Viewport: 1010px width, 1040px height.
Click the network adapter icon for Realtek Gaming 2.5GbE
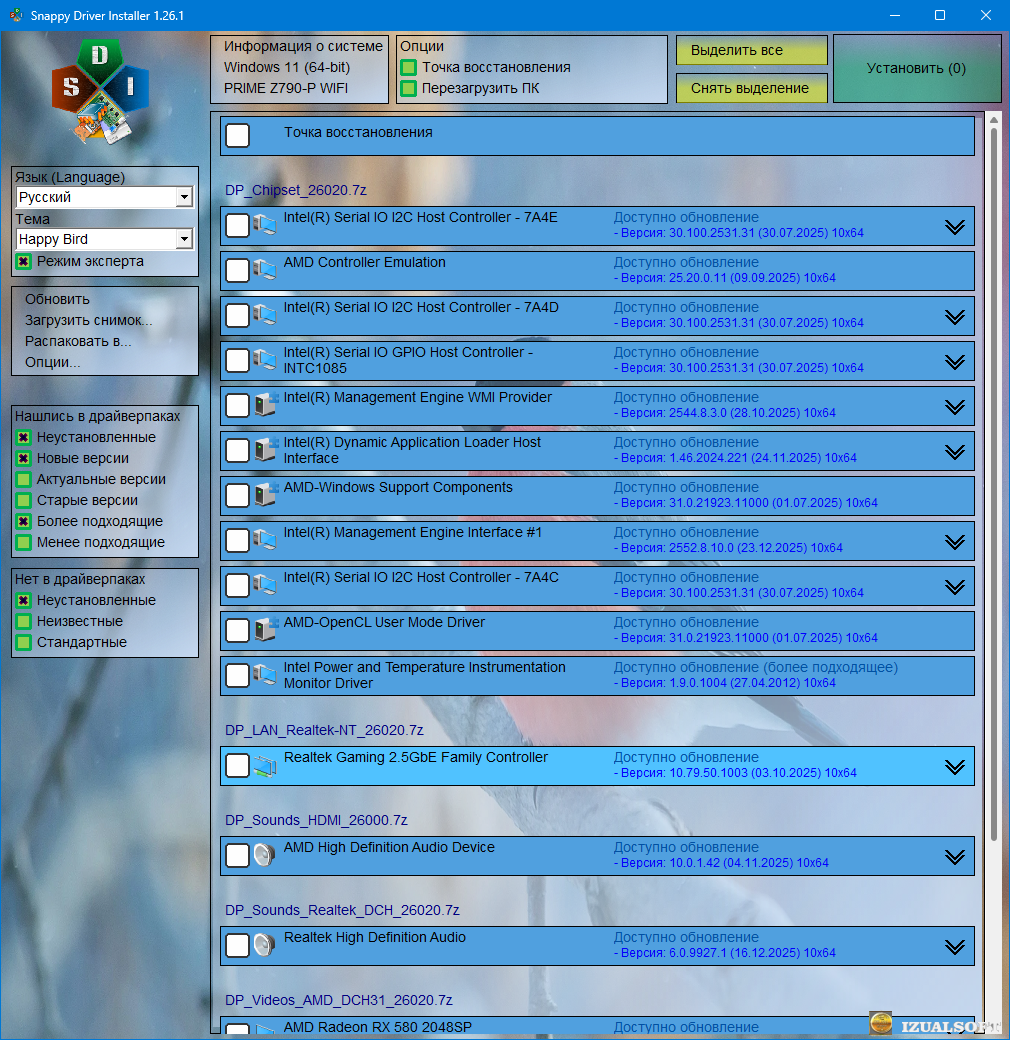pyautogui.click(x=264, y=766)
